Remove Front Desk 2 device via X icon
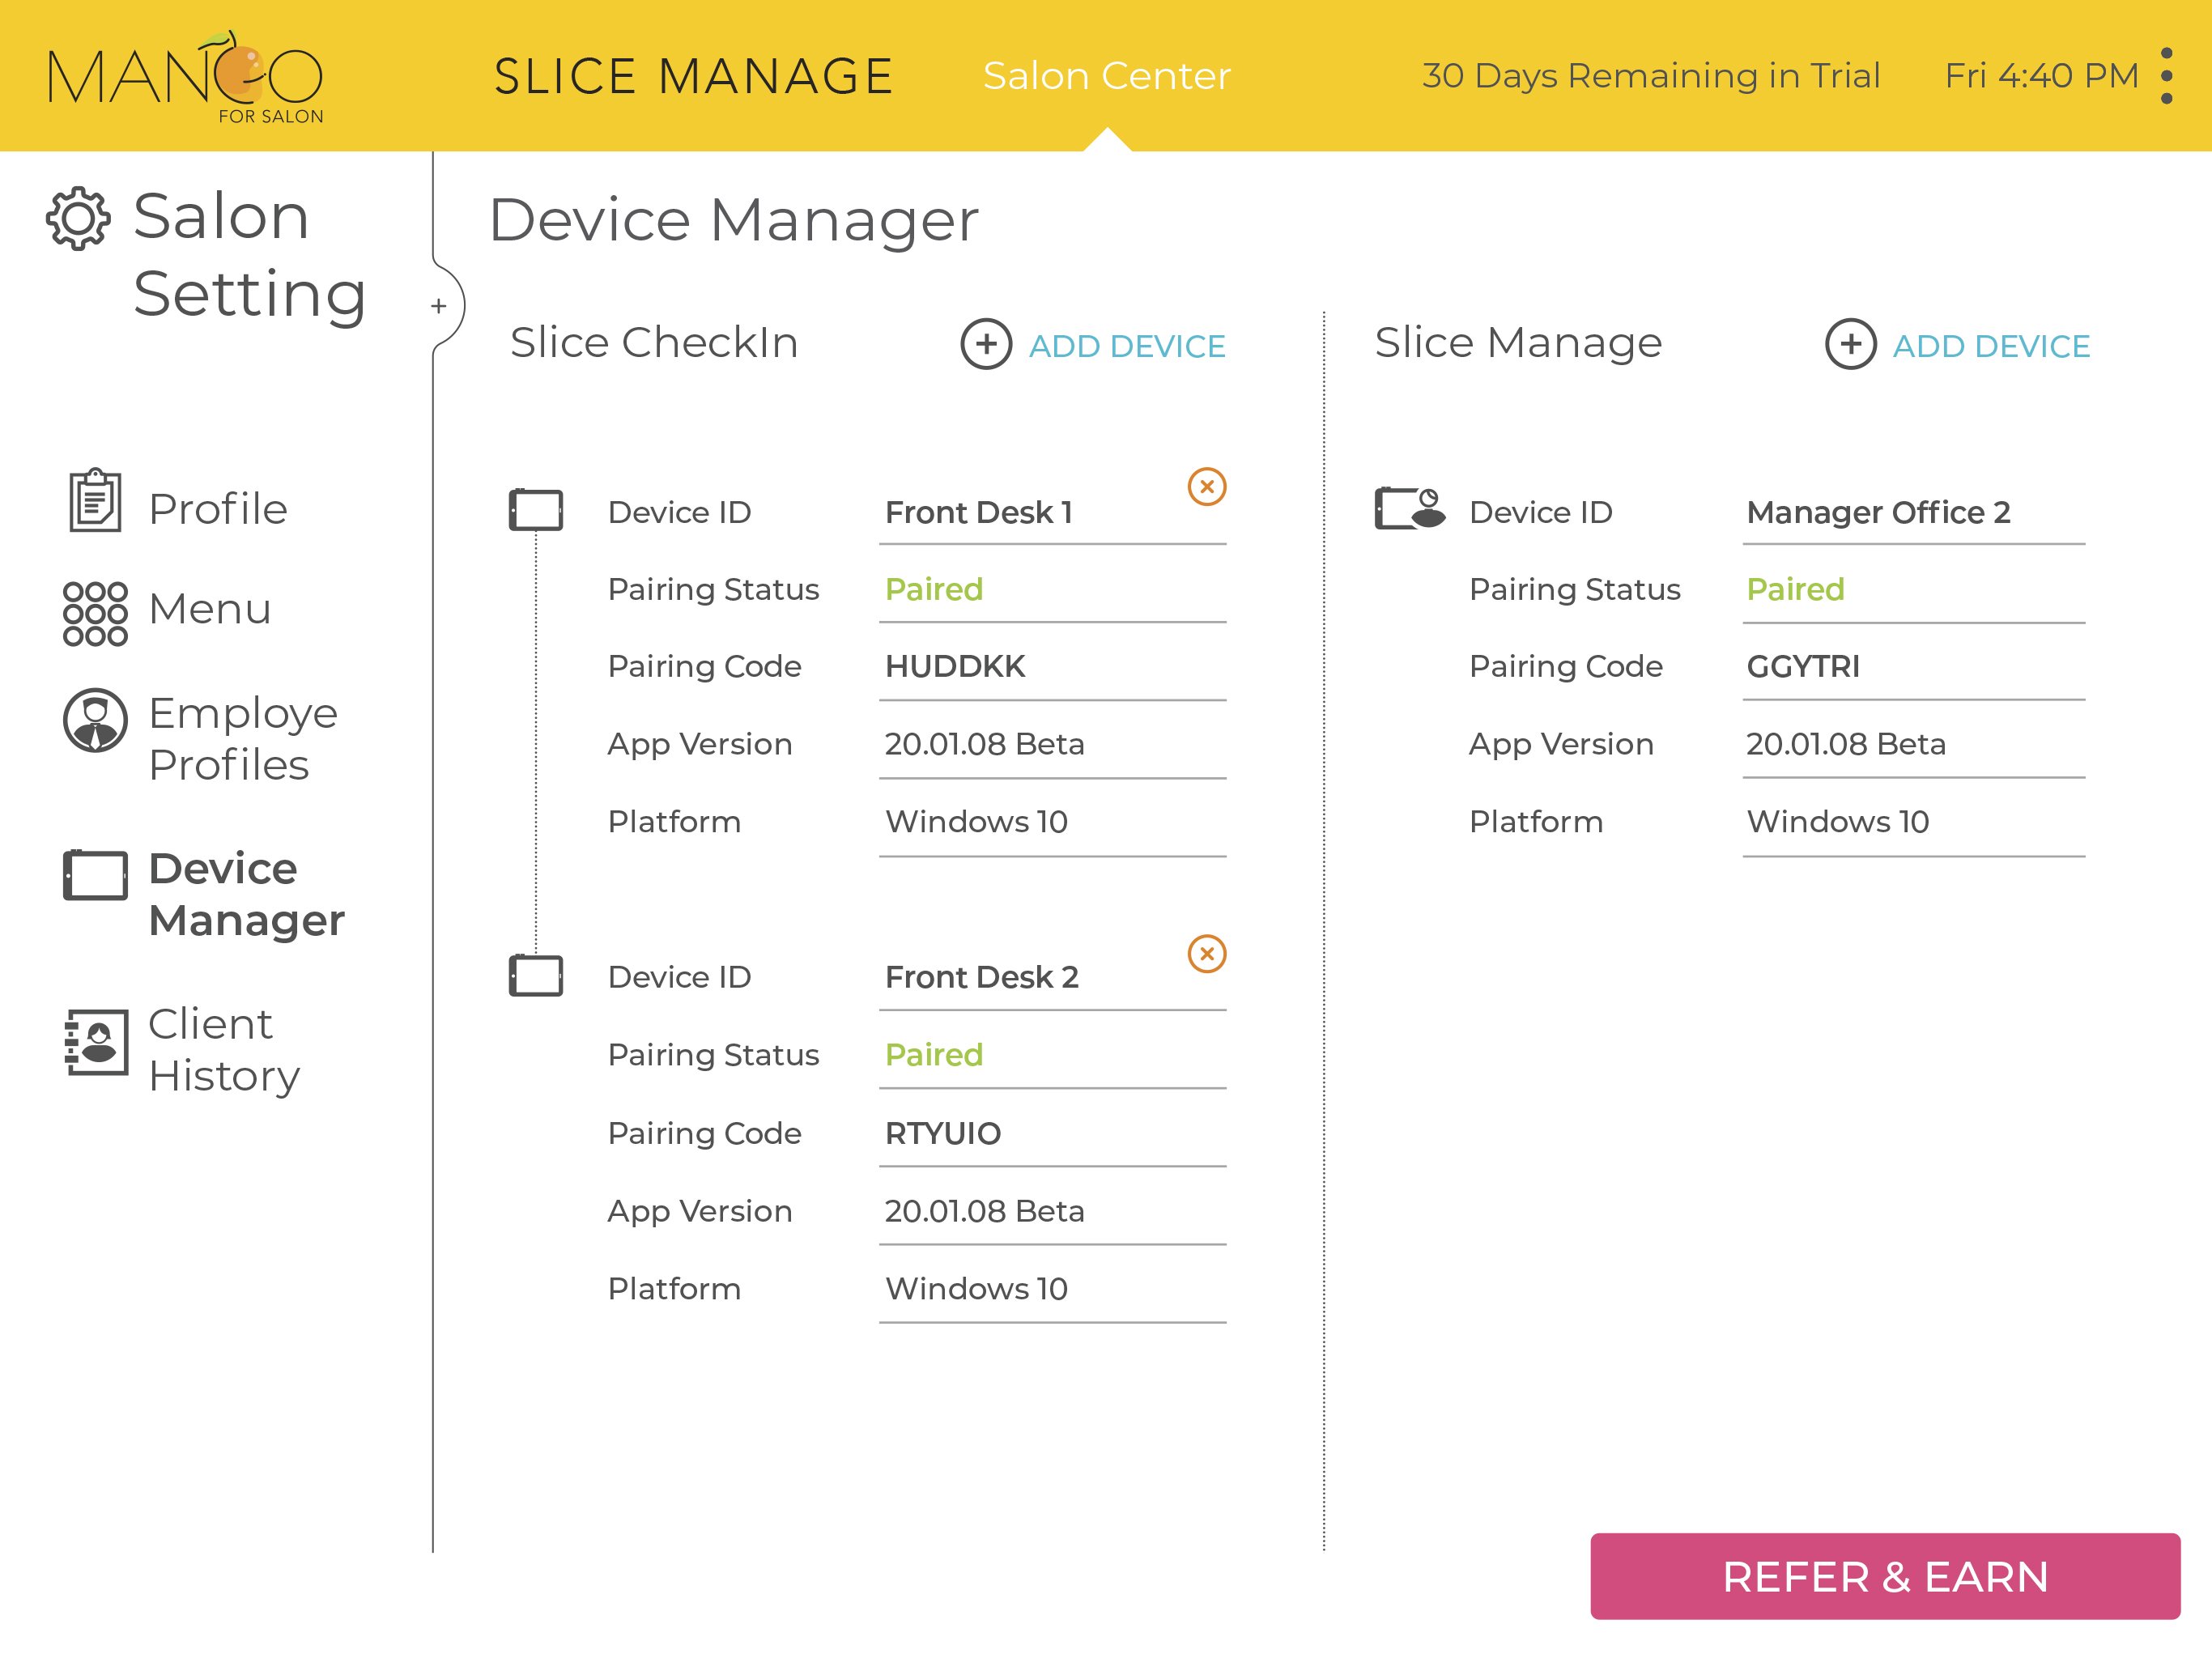The image size is (2212, 1658). (1206, 954)
